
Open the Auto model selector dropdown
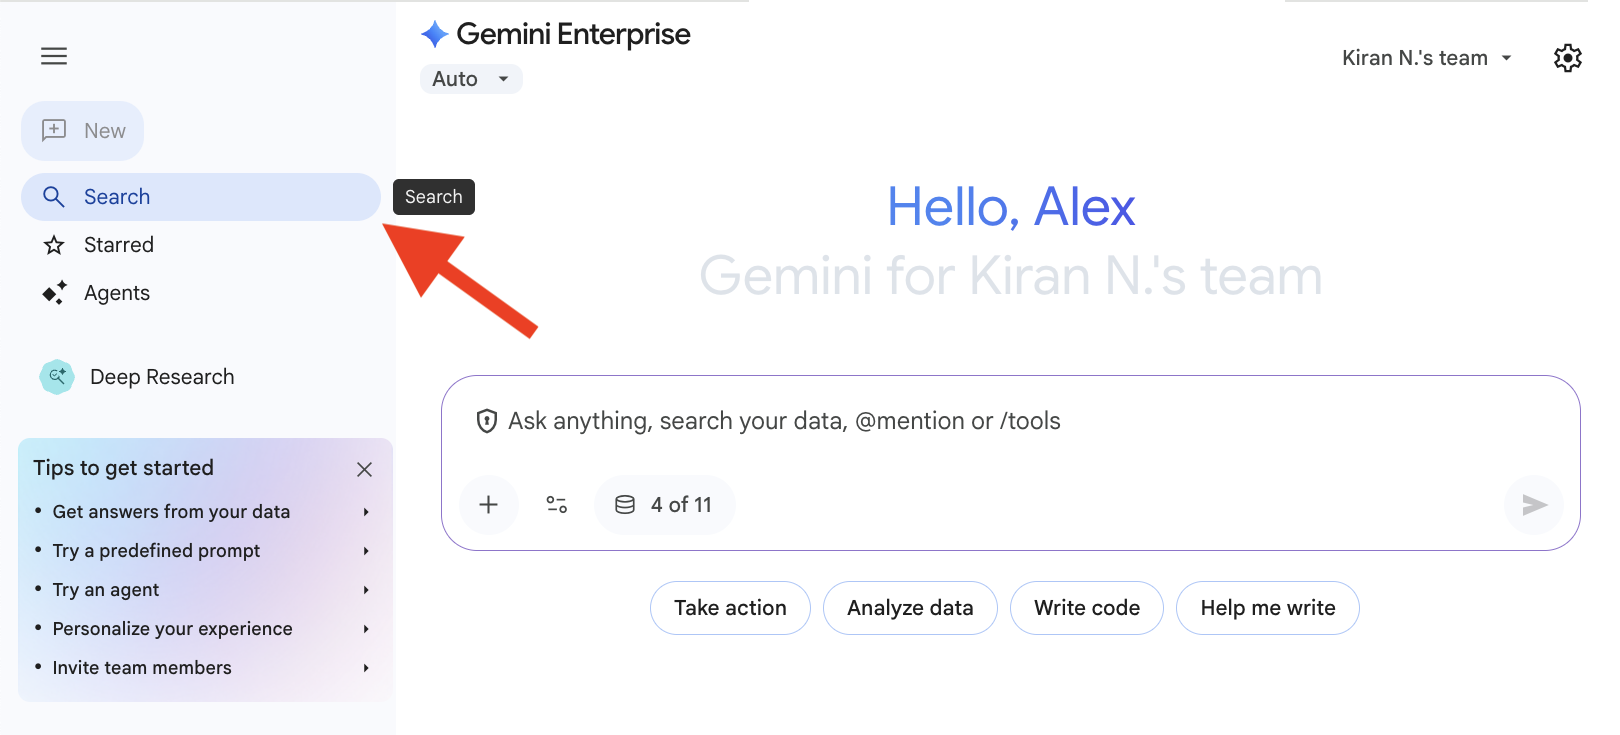click(471, 79)
